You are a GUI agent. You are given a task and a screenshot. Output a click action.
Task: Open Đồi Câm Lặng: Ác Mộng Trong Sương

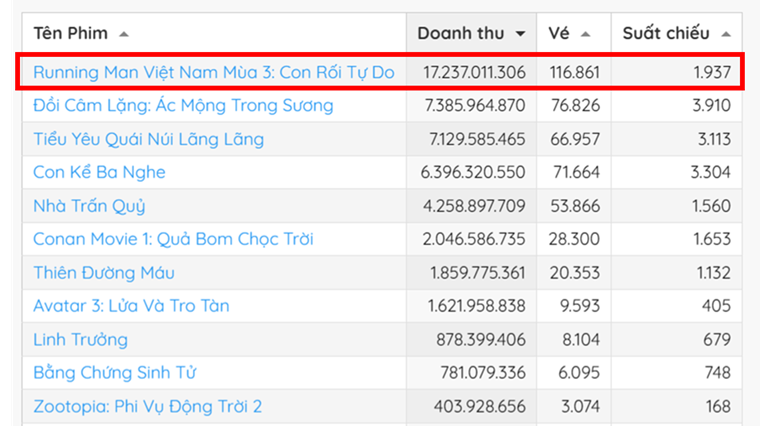pyautogui.click(x=183, y=106)
